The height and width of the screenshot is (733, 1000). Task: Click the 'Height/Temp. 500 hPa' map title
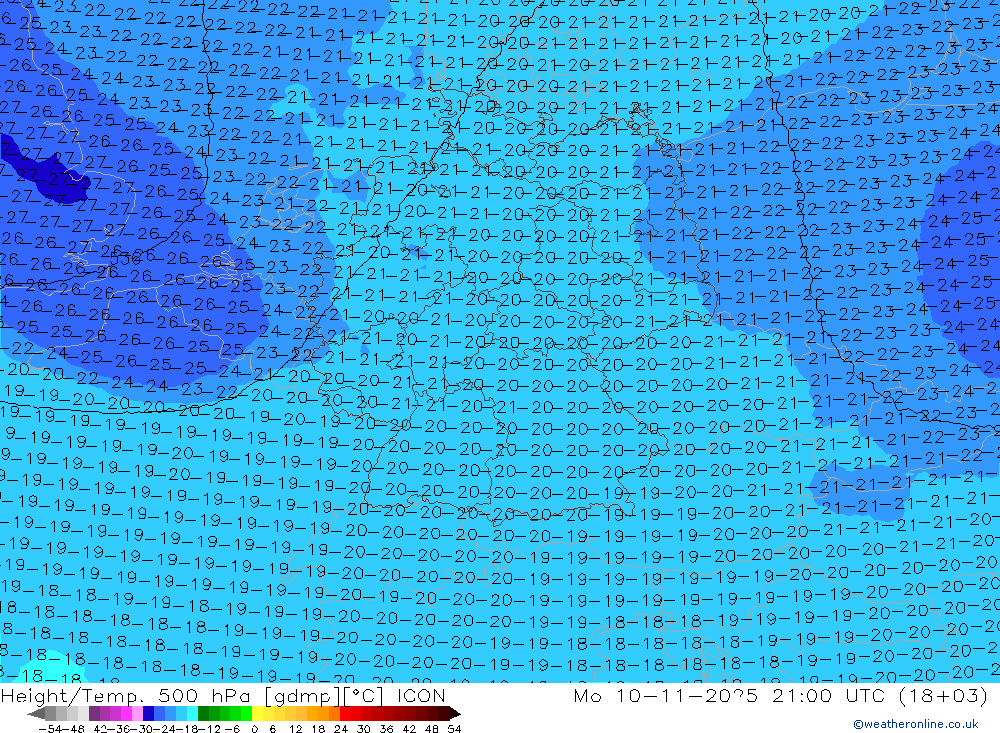pyautogui.click(x=127, y=695)
